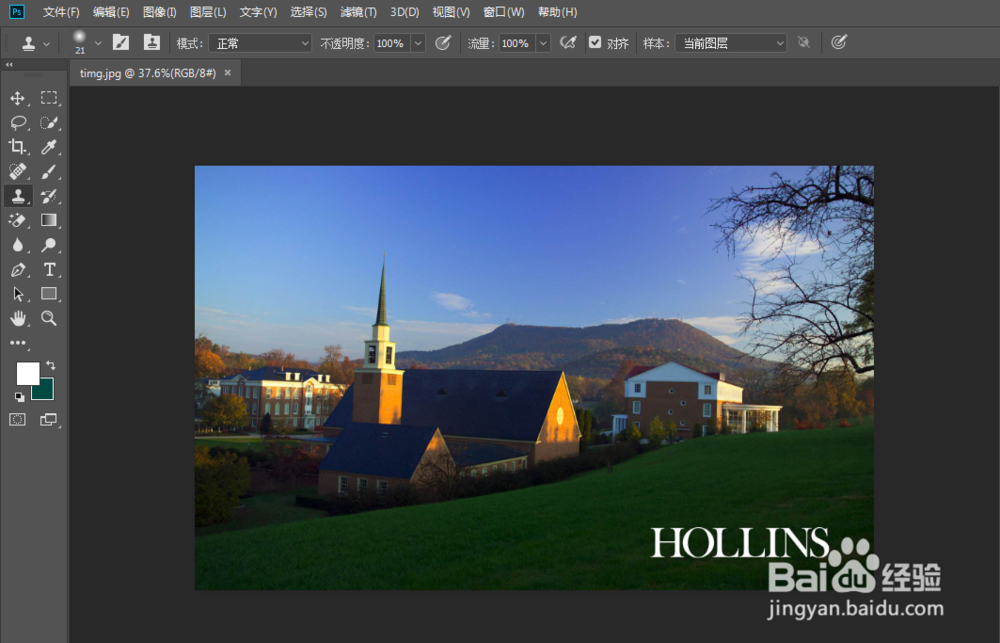Image resolution: width=1000 pixels, height=643 pixels.
Task: Open the 选择(S) menu
Action: tap(309, 12)
